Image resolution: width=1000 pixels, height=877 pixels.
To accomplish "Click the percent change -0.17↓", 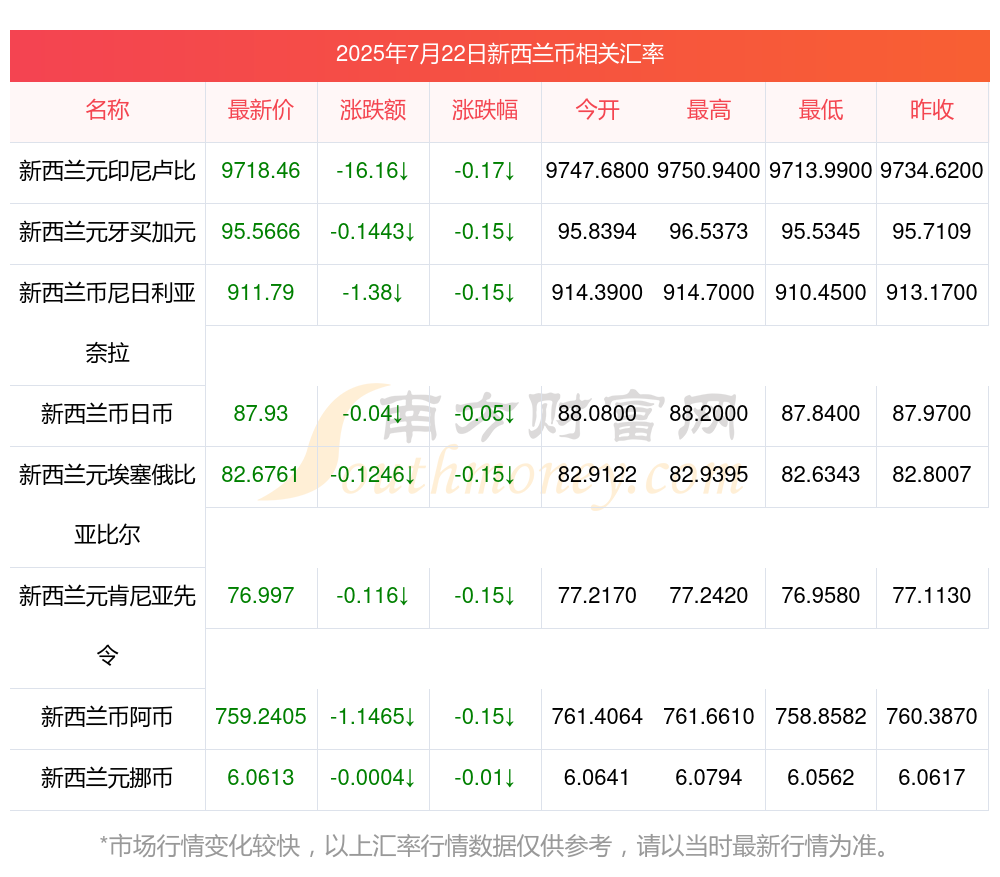I will 485,171.
